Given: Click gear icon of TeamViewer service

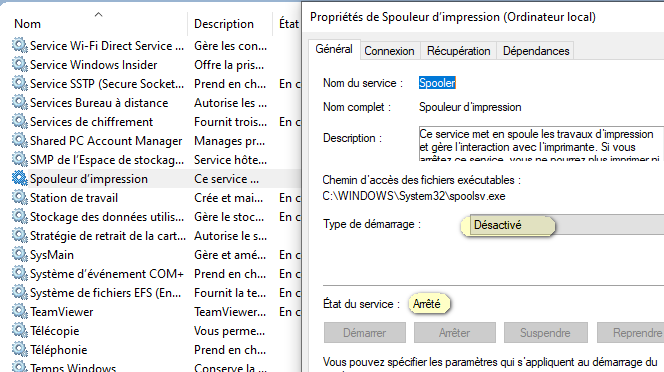Looking at the screenshot, I should 19,311.
